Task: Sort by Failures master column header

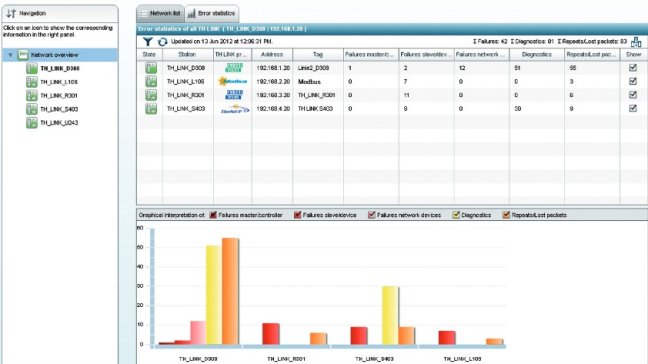Action: click(371, 55)
